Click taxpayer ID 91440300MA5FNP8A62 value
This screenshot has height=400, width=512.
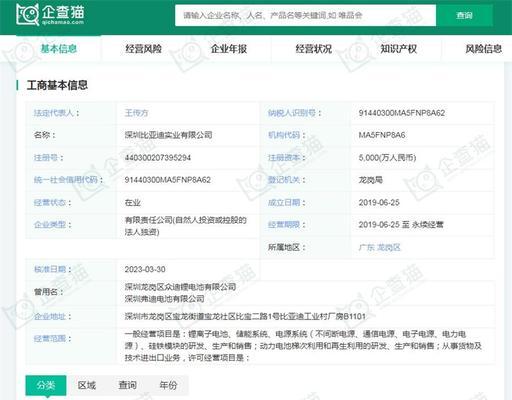(x=402, y=113)
